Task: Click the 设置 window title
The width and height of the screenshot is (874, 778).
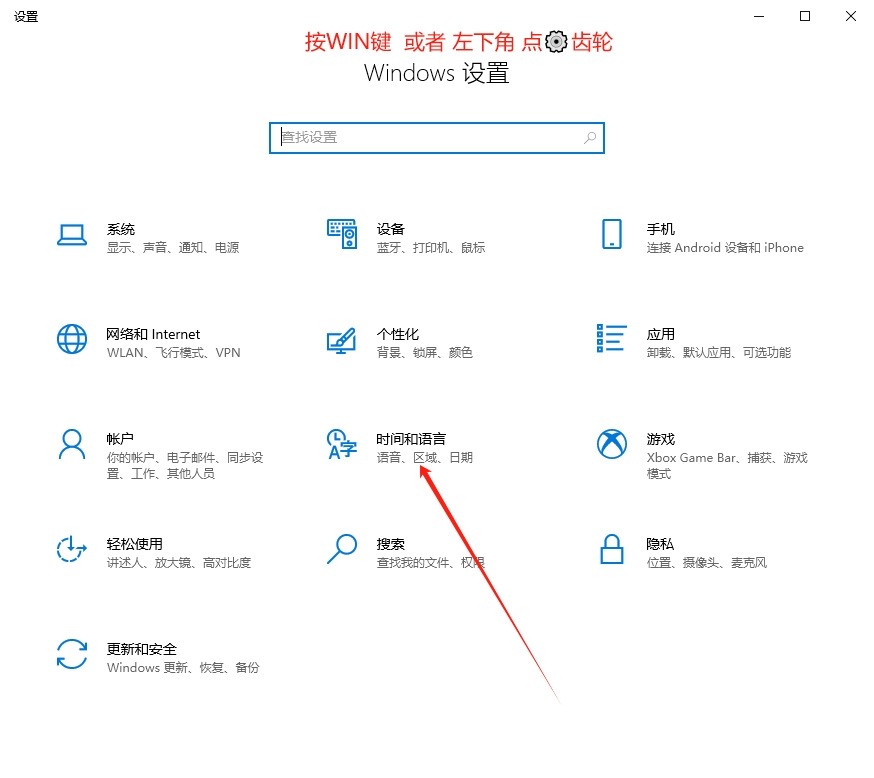Action: 26,17
